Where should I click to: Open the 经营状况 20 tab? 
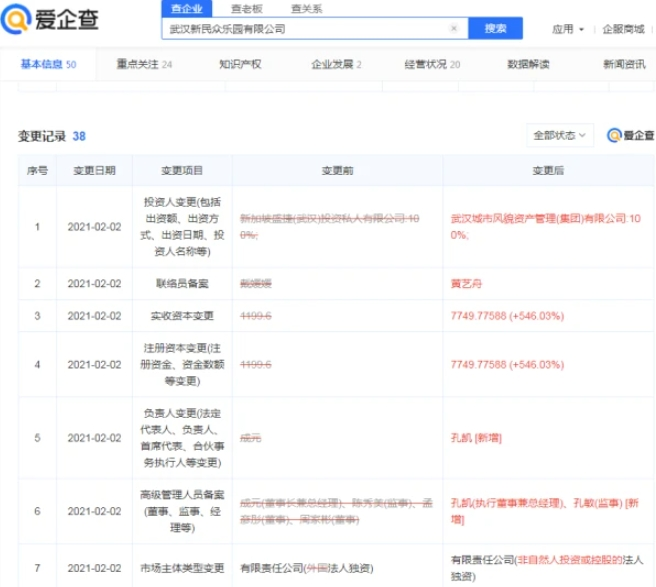432,64
